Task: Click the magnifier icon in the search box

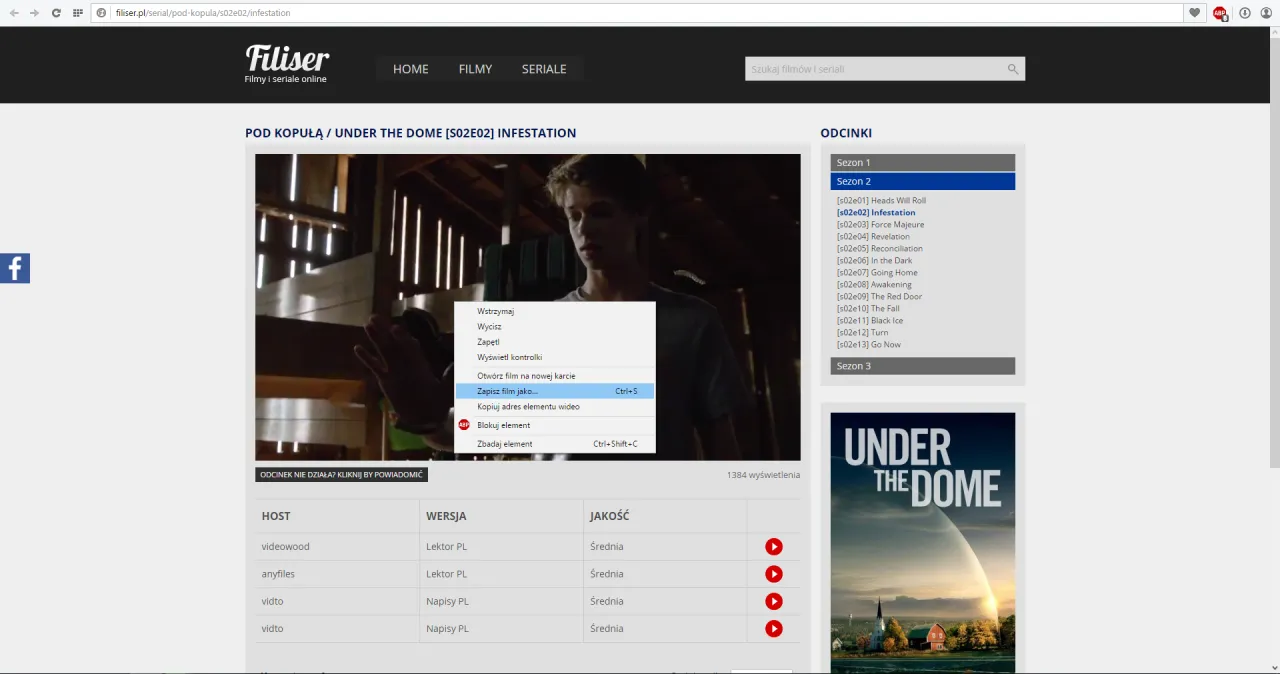Action: pos(1013,69)
